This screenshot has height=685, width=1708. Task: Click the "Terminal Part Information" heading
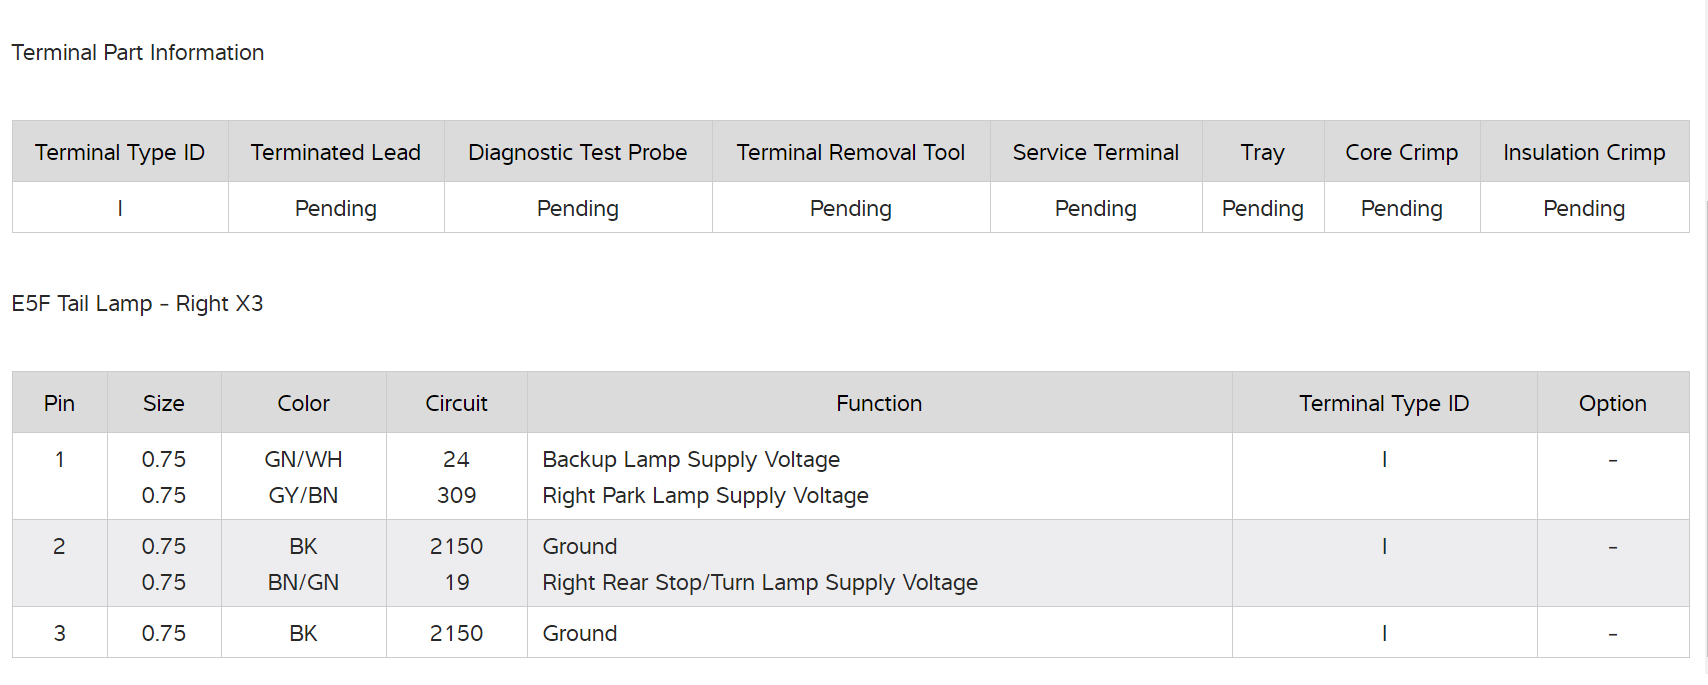(138, 53)
